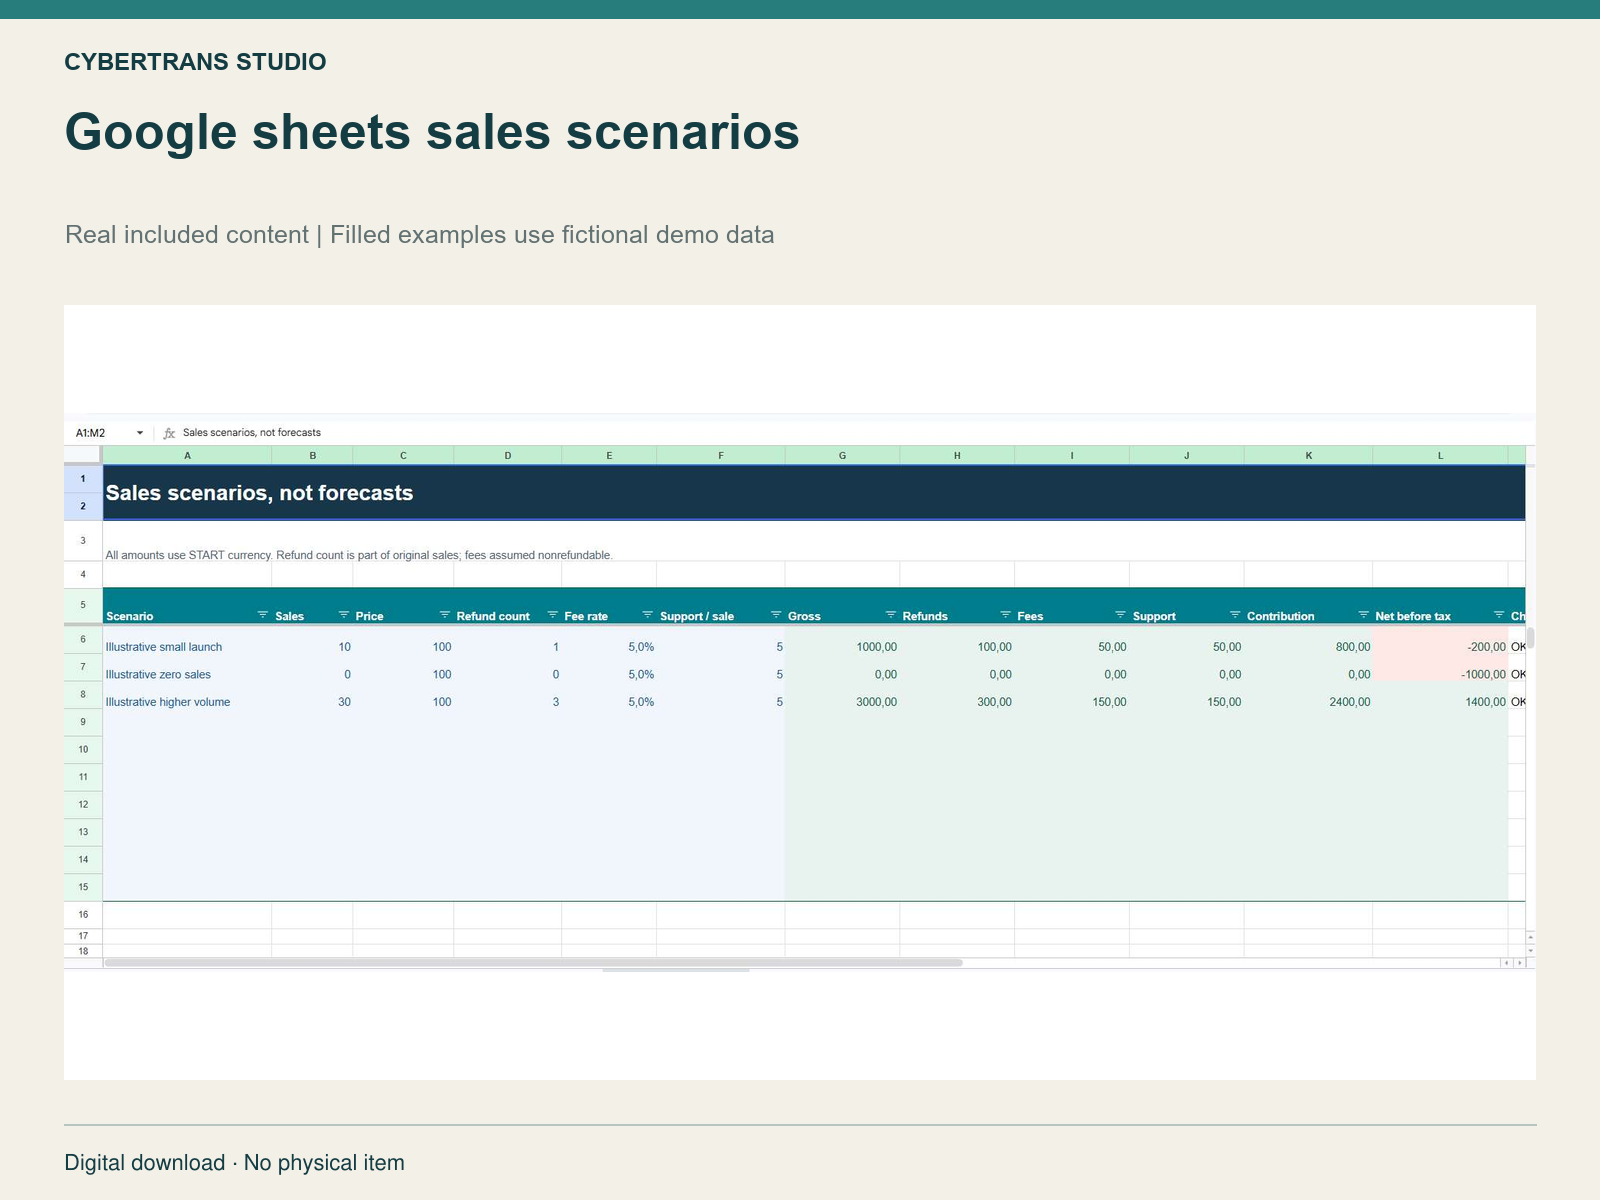This screenshot has width=1600, height=1200.
Task: Select row 6 header
Action: [83, 640]
